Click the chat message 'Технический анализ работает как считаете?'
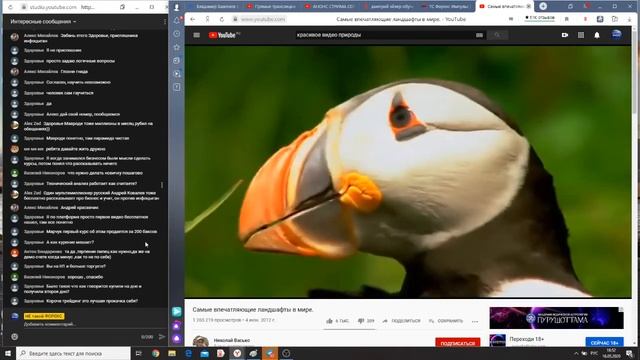This screenshot has width=640, height=360. pos(92,184)
